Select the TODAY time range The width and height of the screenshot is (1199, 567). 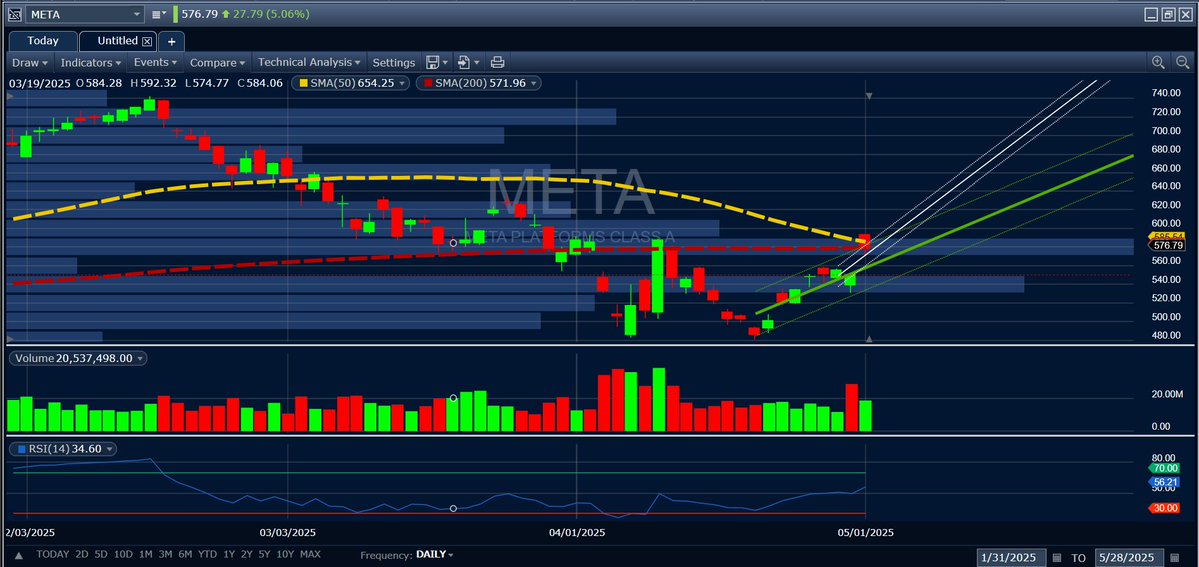(x=53, y=554)
